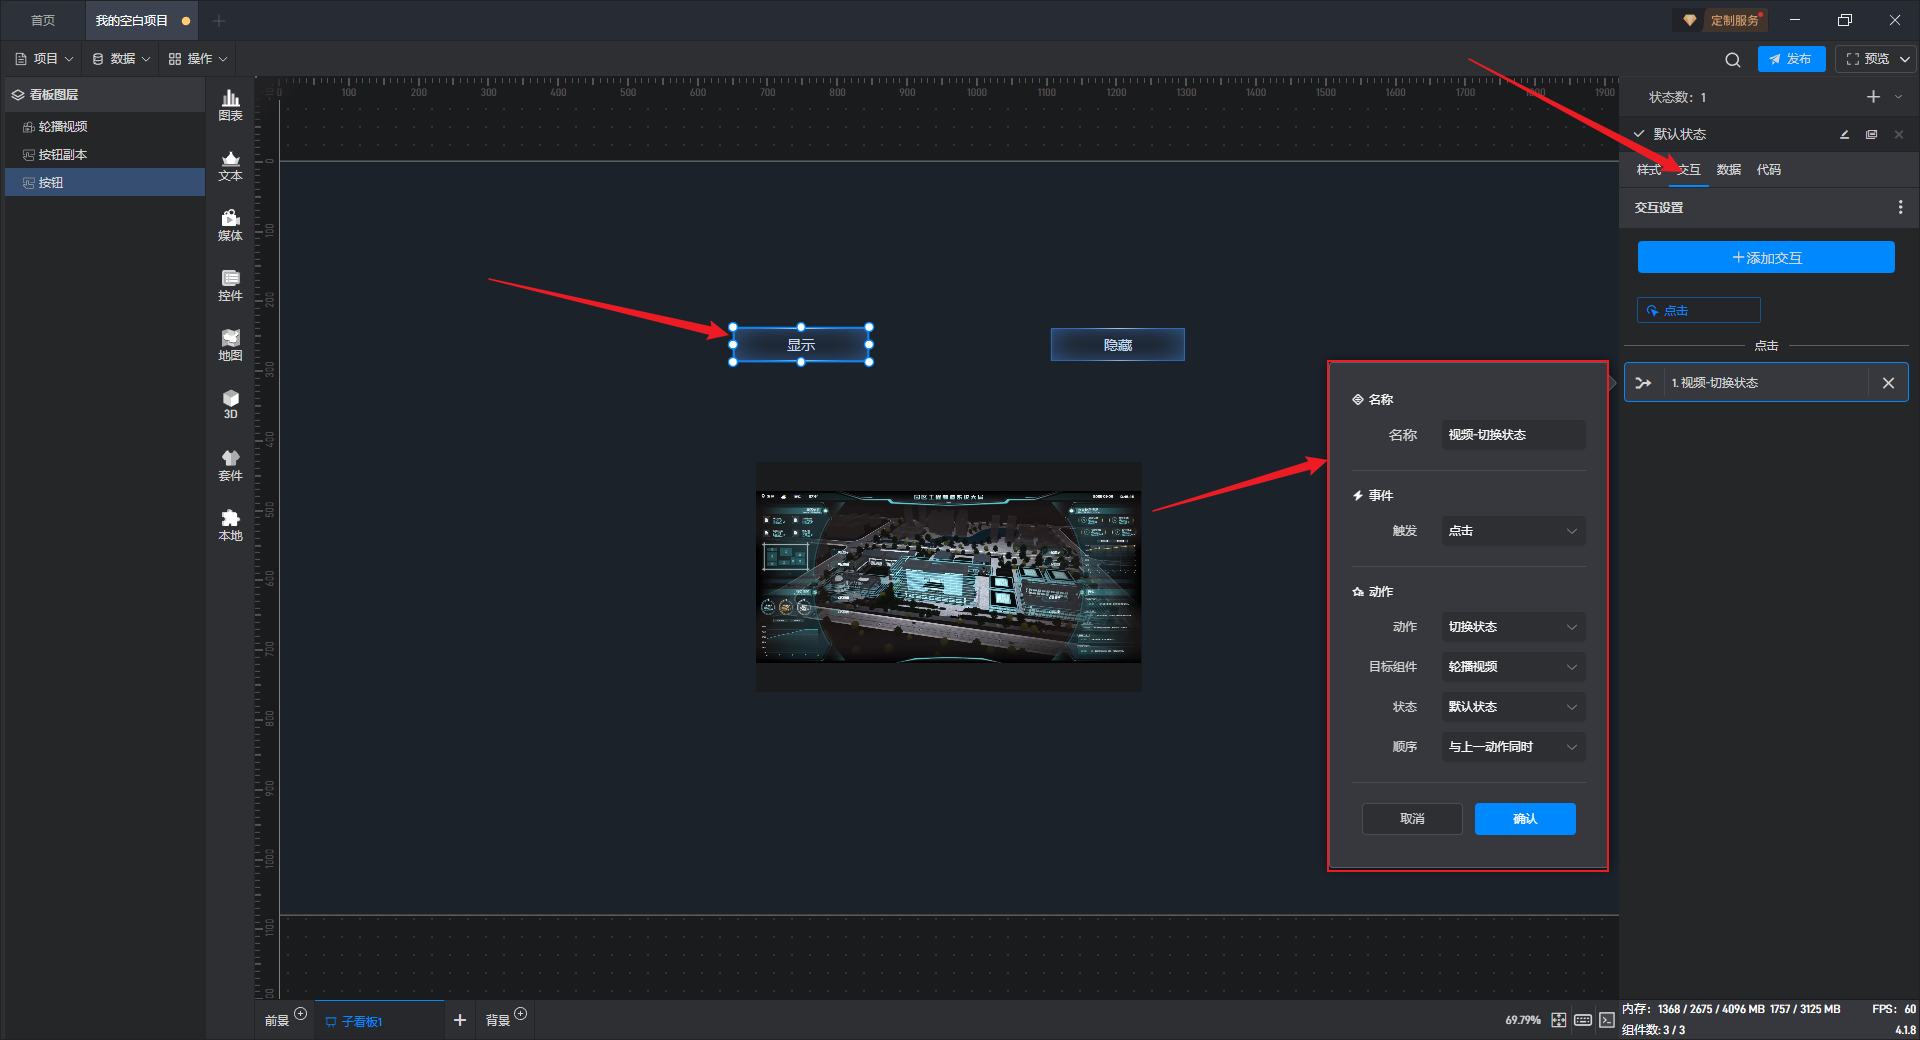Image resolution: width=1920 pixels, height=1040 pixels.
Task: Open the 状态 dropdown showing 默认状态
Action: (1513, 707)
